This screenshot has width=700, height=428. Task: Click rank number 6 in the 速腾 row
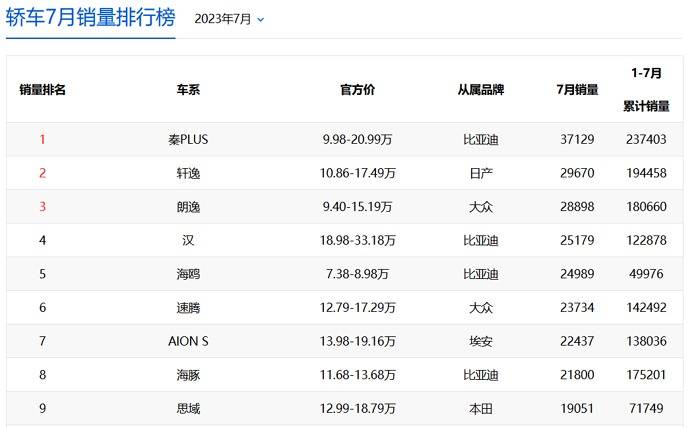(42, 307)
